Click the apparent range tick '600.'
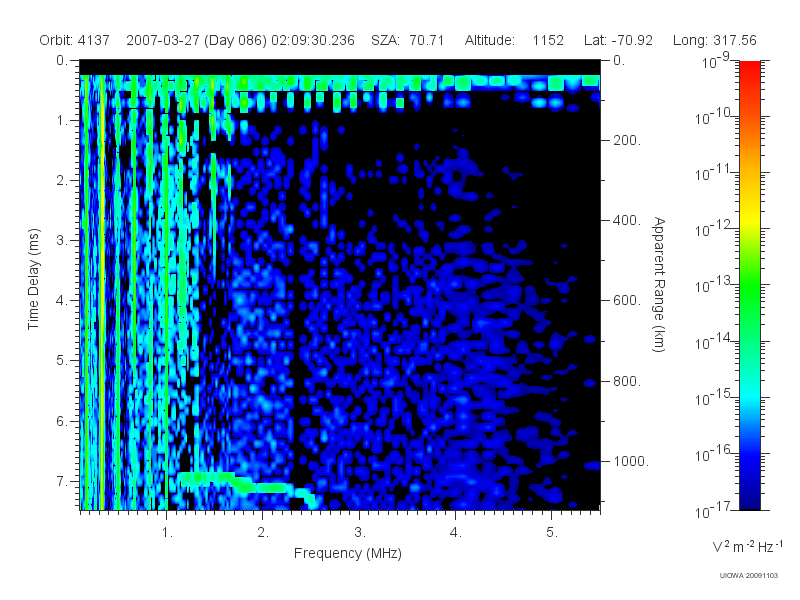The height and width of the screenshot is (600, 800). pyautogui.click(x=627, y=301)
